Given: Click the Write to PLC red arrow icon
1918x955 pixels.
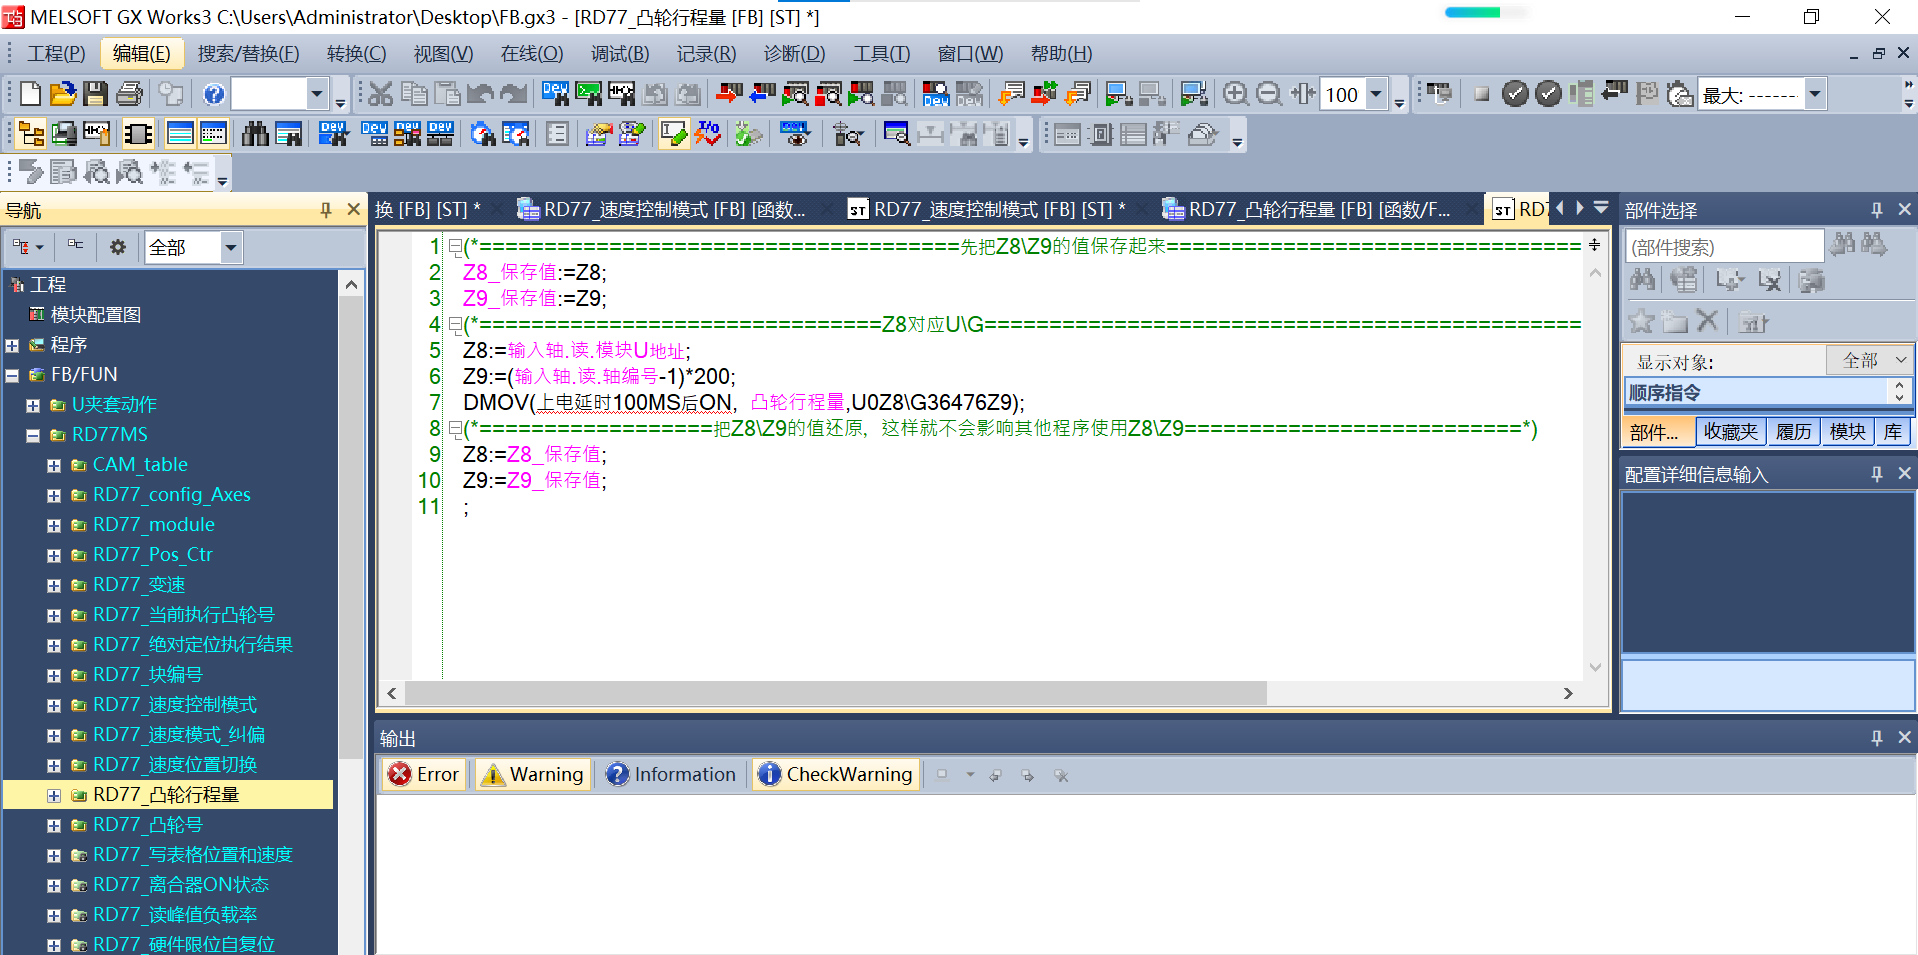Looking at the screenshot, I should point(729,94).
